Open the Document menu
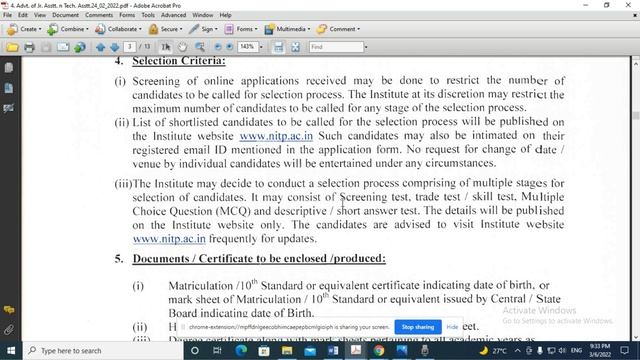Viewport: 640px width, 360px height. [x=65, y=15]
